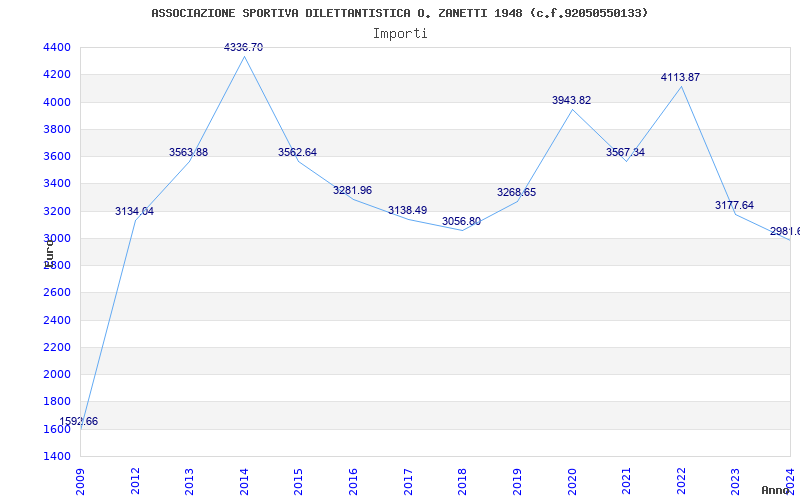
Task: Select data label 3943.82
Action: click(x=571, y=101)
